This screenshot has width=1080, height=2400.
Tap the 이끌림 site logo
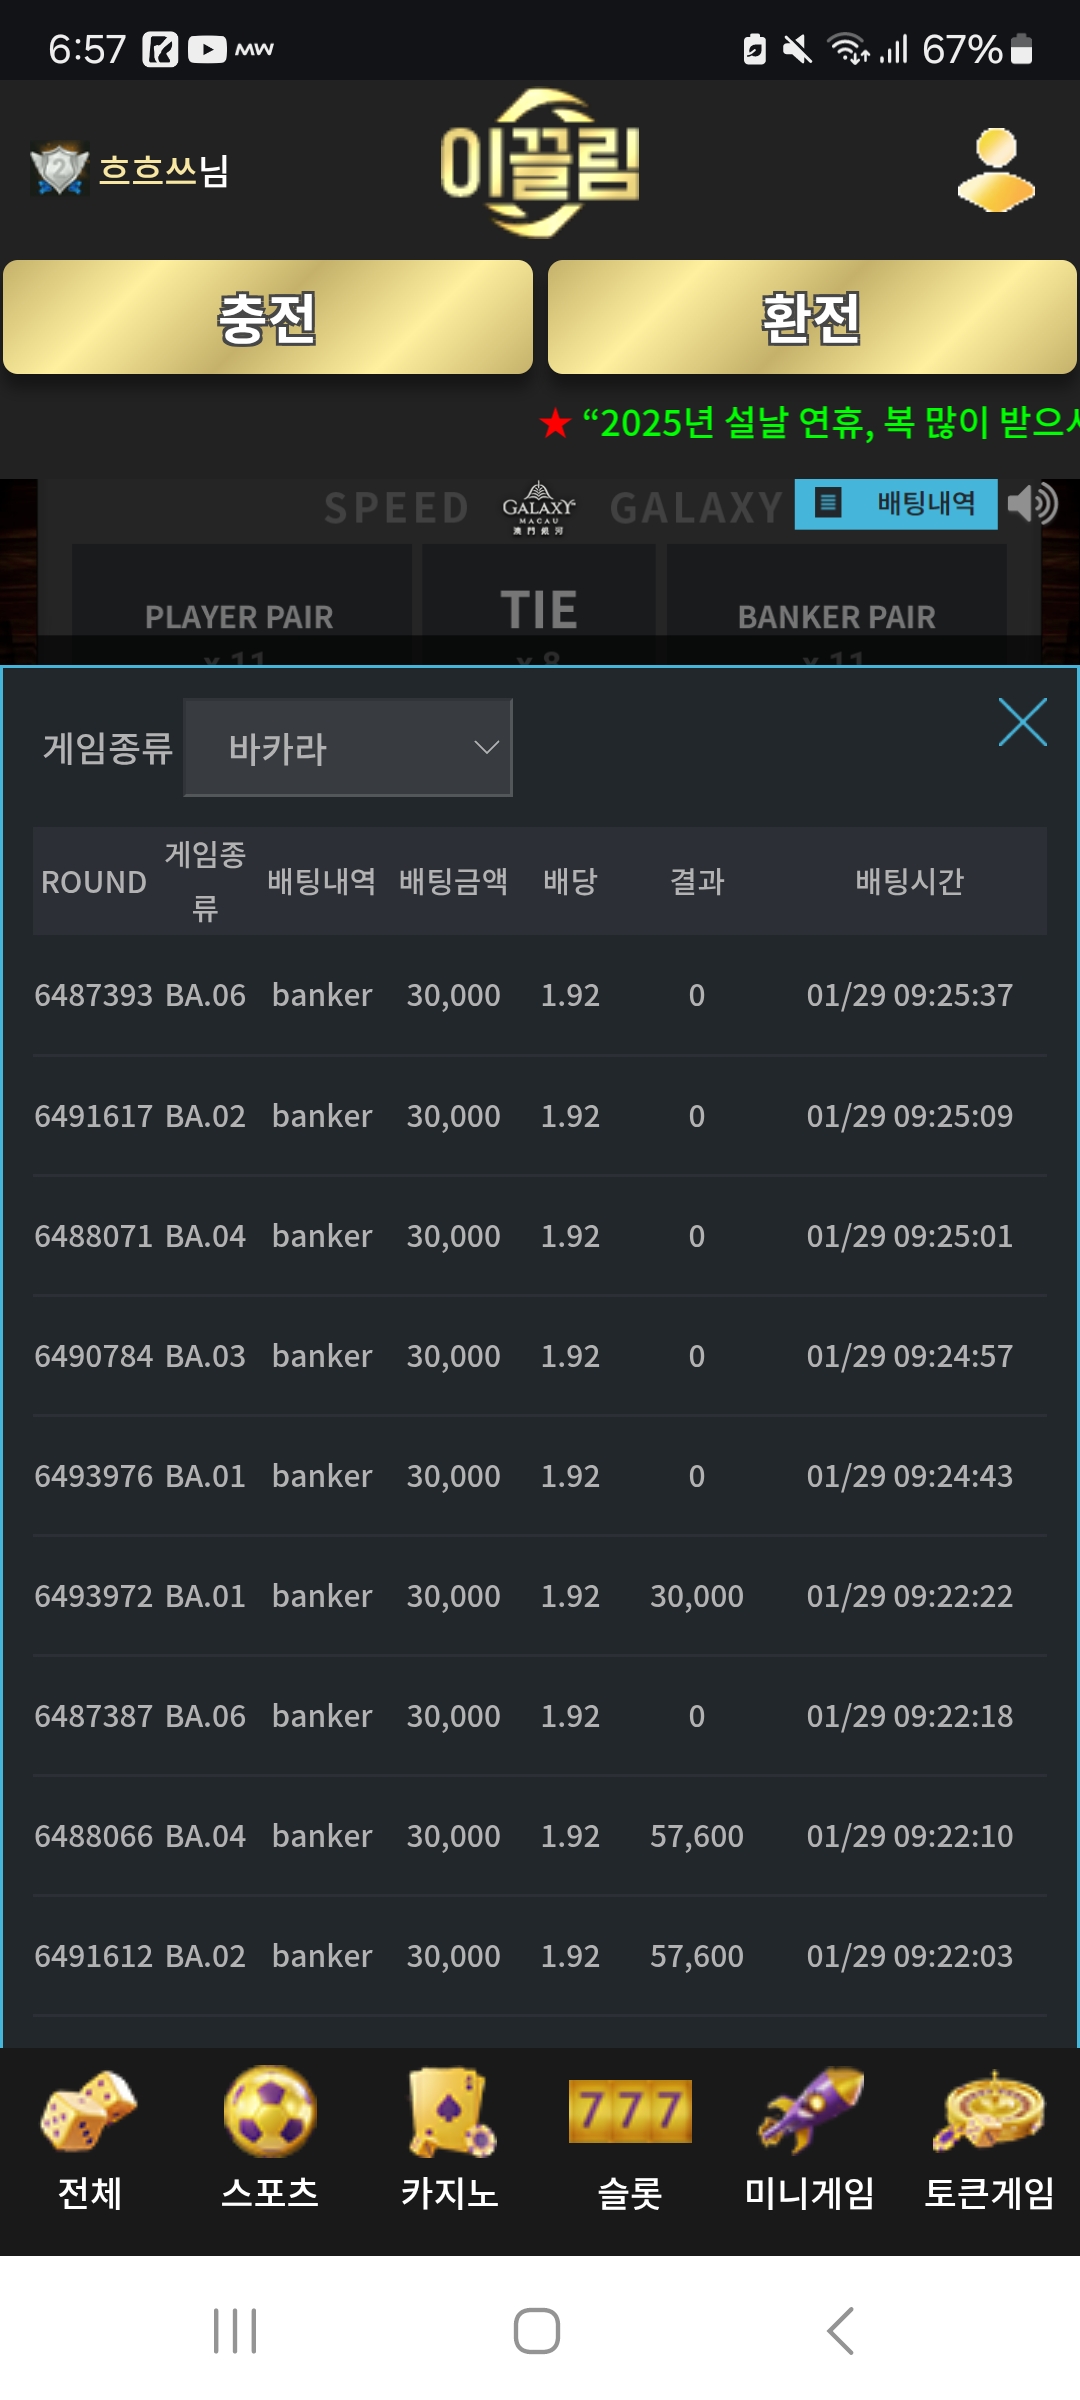coord(540,164)
